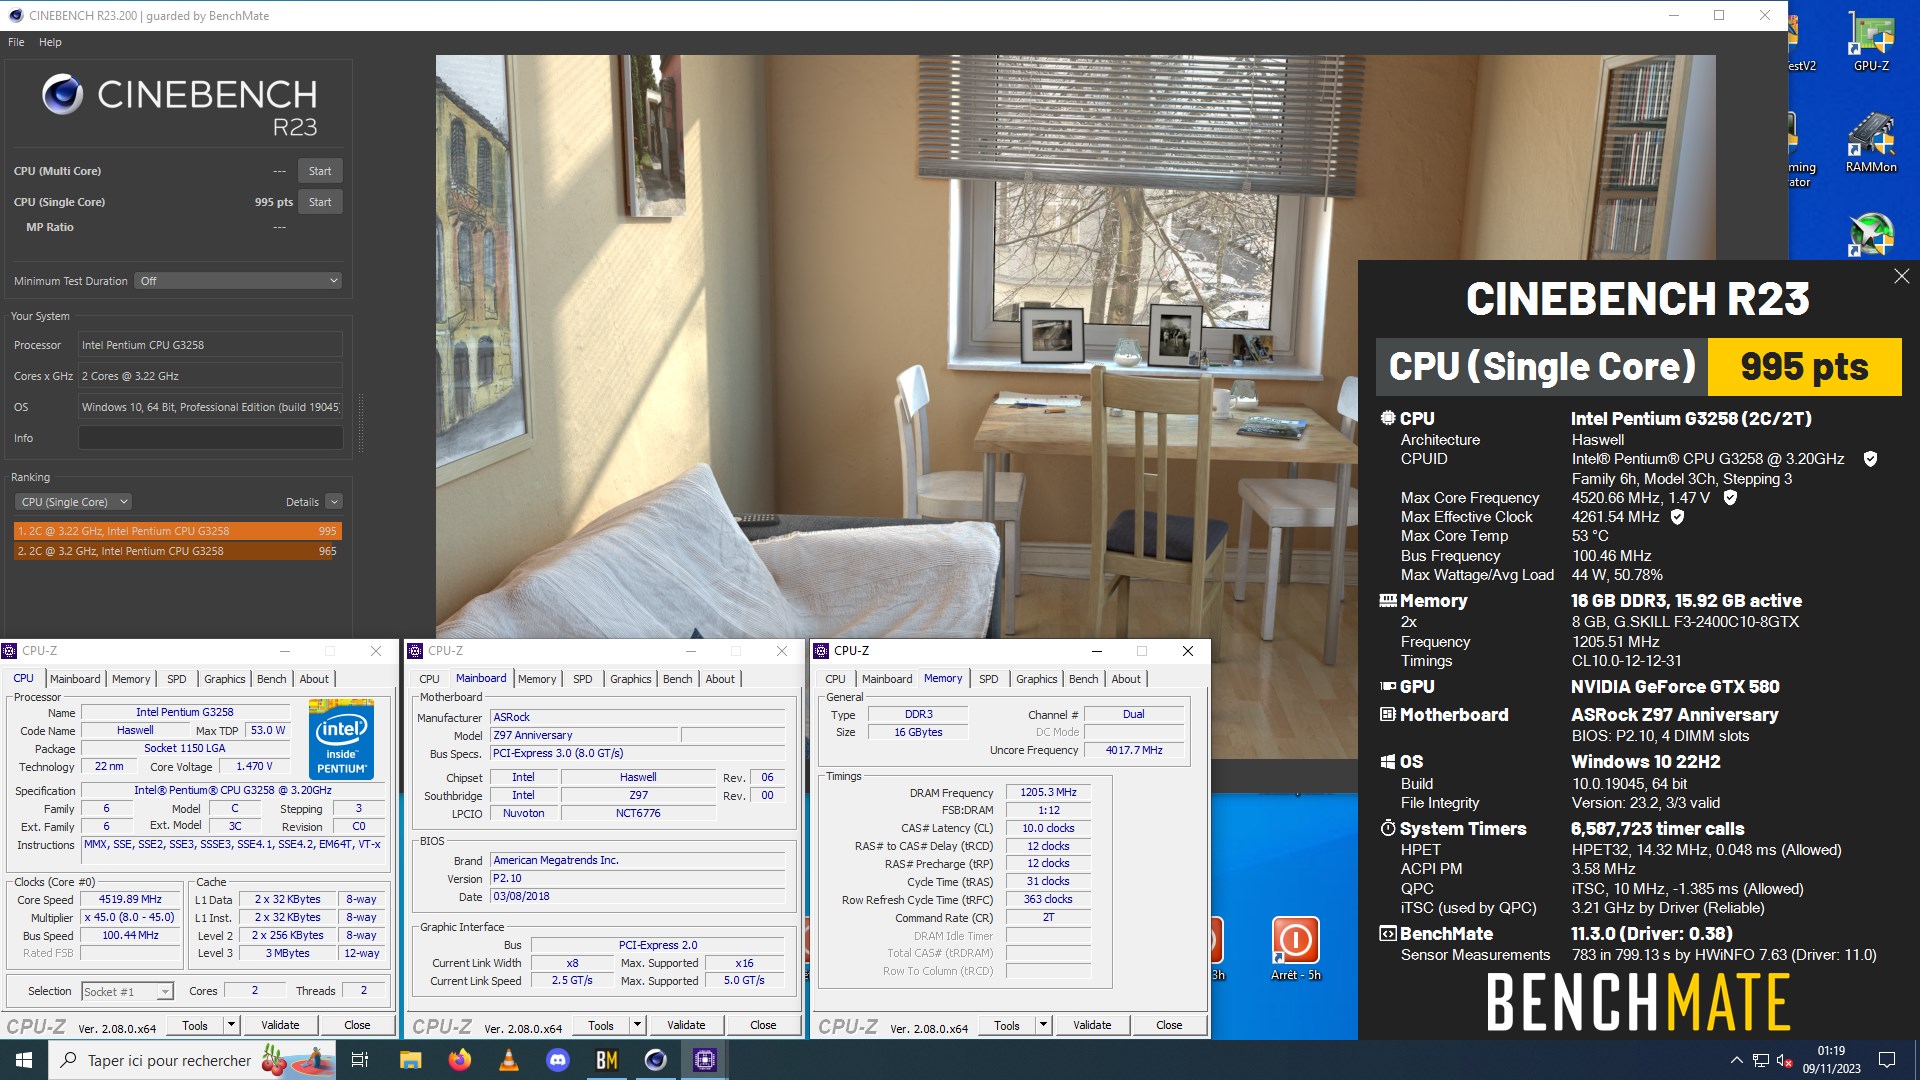
Task: Open Bench tab in the first CPU-Z window
Action: (x=271, y=679)
